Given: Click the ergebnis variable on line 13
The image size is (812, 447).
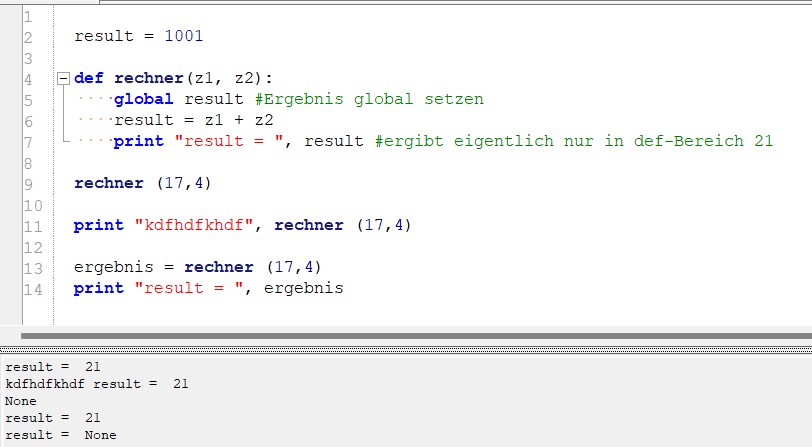Looking at the screenshot, I should (114, 267).
